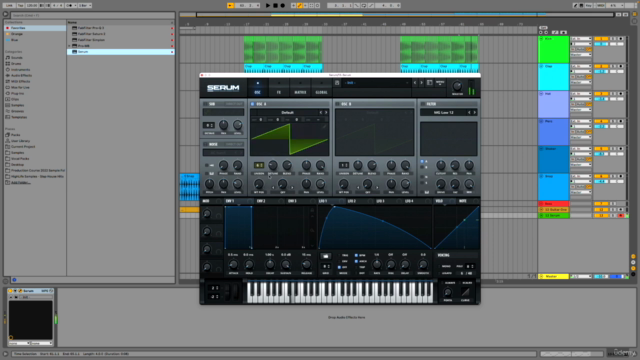The width and height of the screenshot is (640, 360).
Task: Enable the SUB oscillator toggle
Action: (205, 104)
